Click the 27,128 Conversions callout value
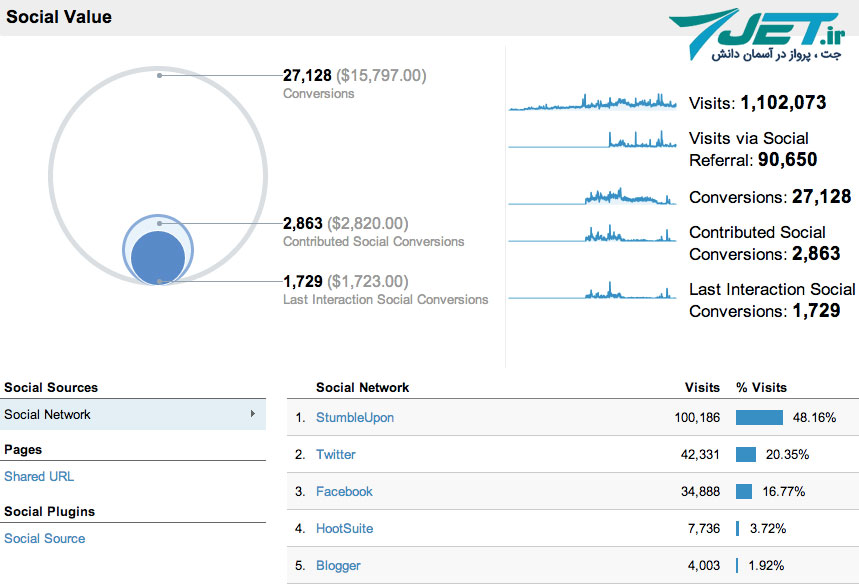 (307, 75)
